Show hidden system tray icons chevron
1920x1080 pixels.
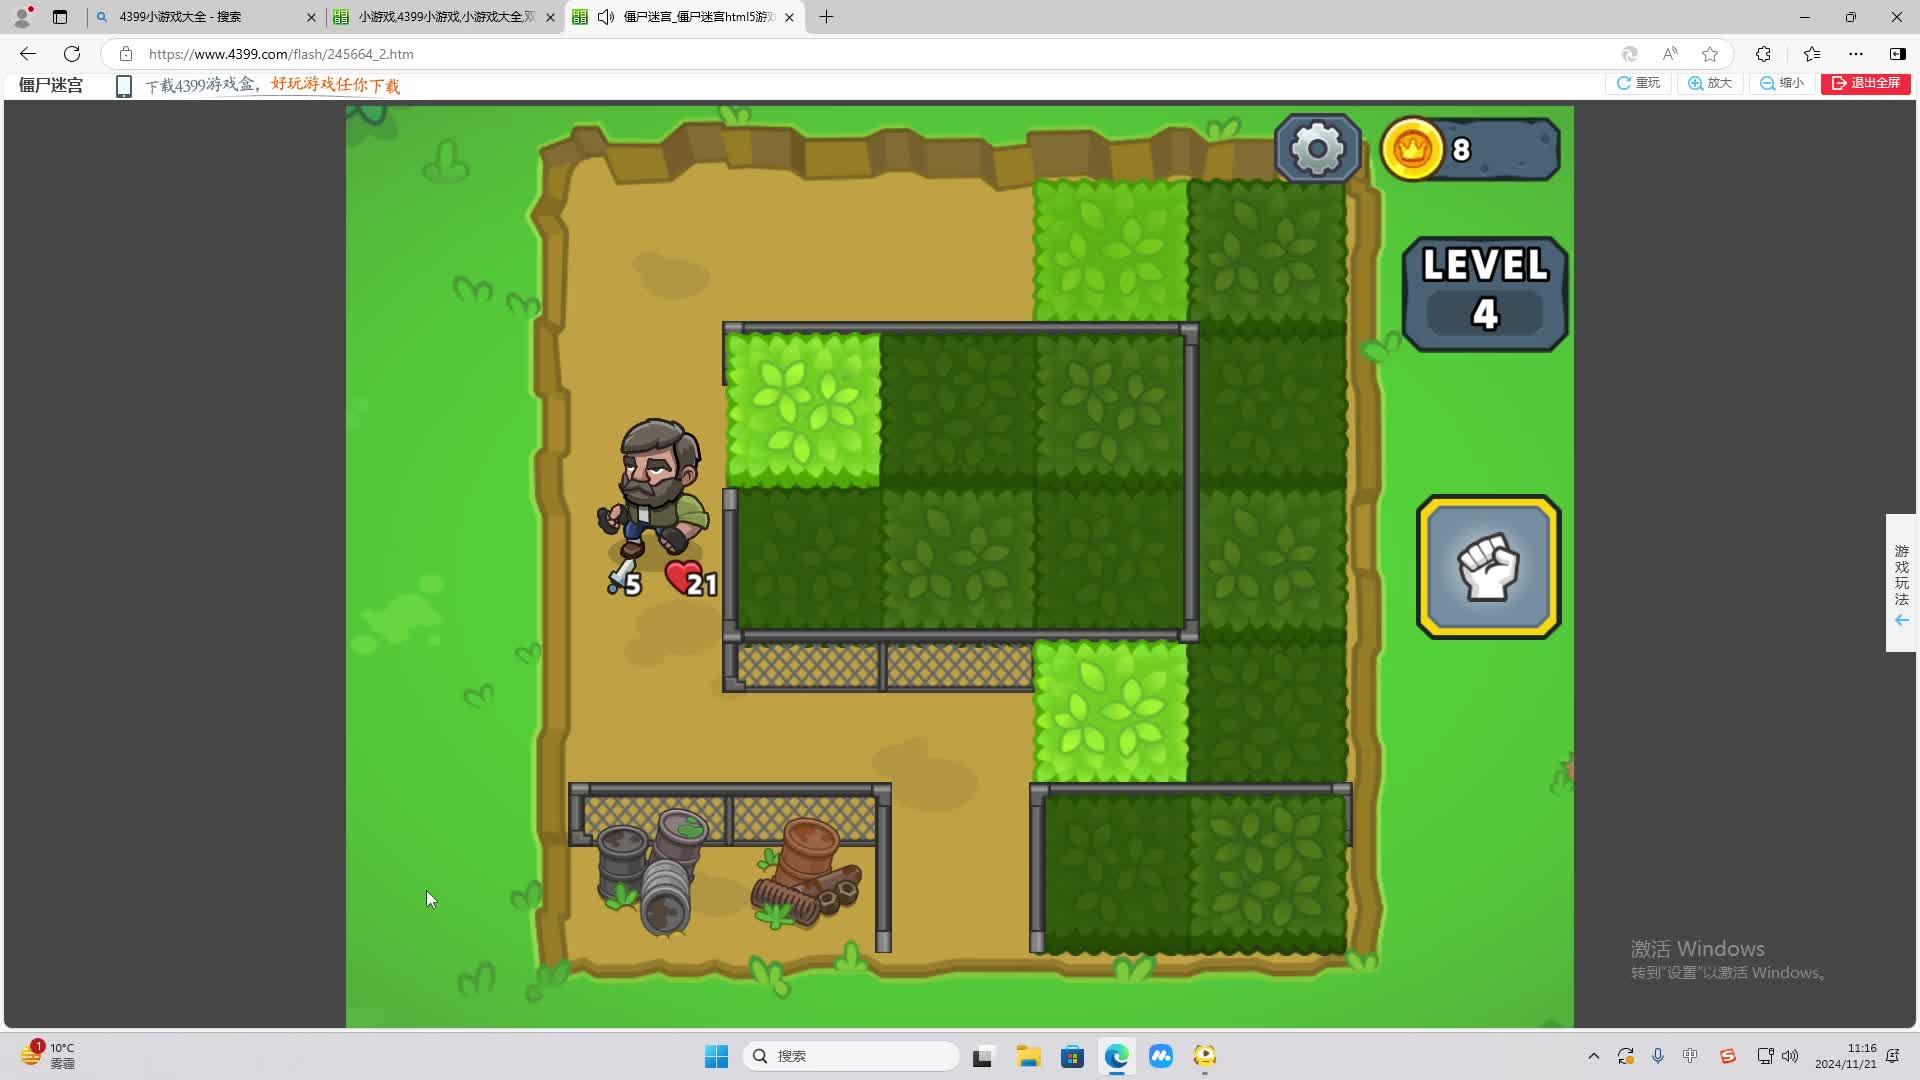(1593, 1056)
